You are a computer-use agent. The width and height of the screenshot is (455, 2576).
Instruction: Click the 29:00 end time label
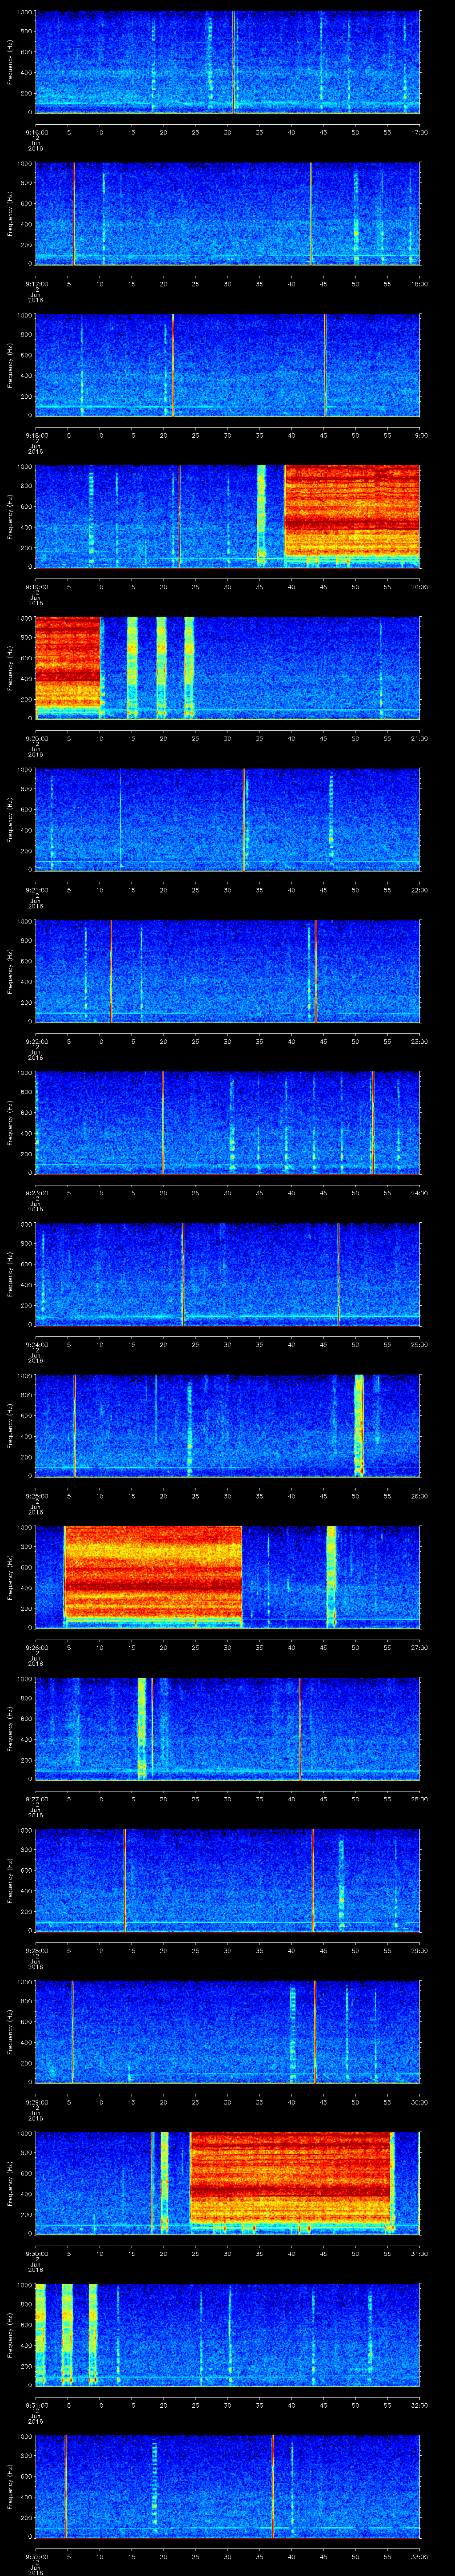click(420, 1950)
